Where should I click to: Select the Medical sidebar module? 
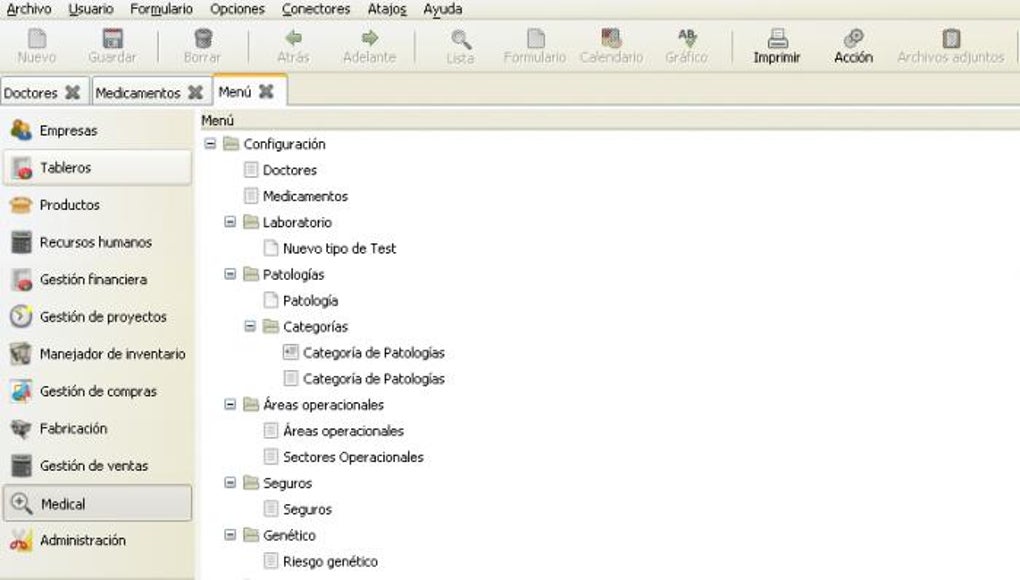point(98,503)
